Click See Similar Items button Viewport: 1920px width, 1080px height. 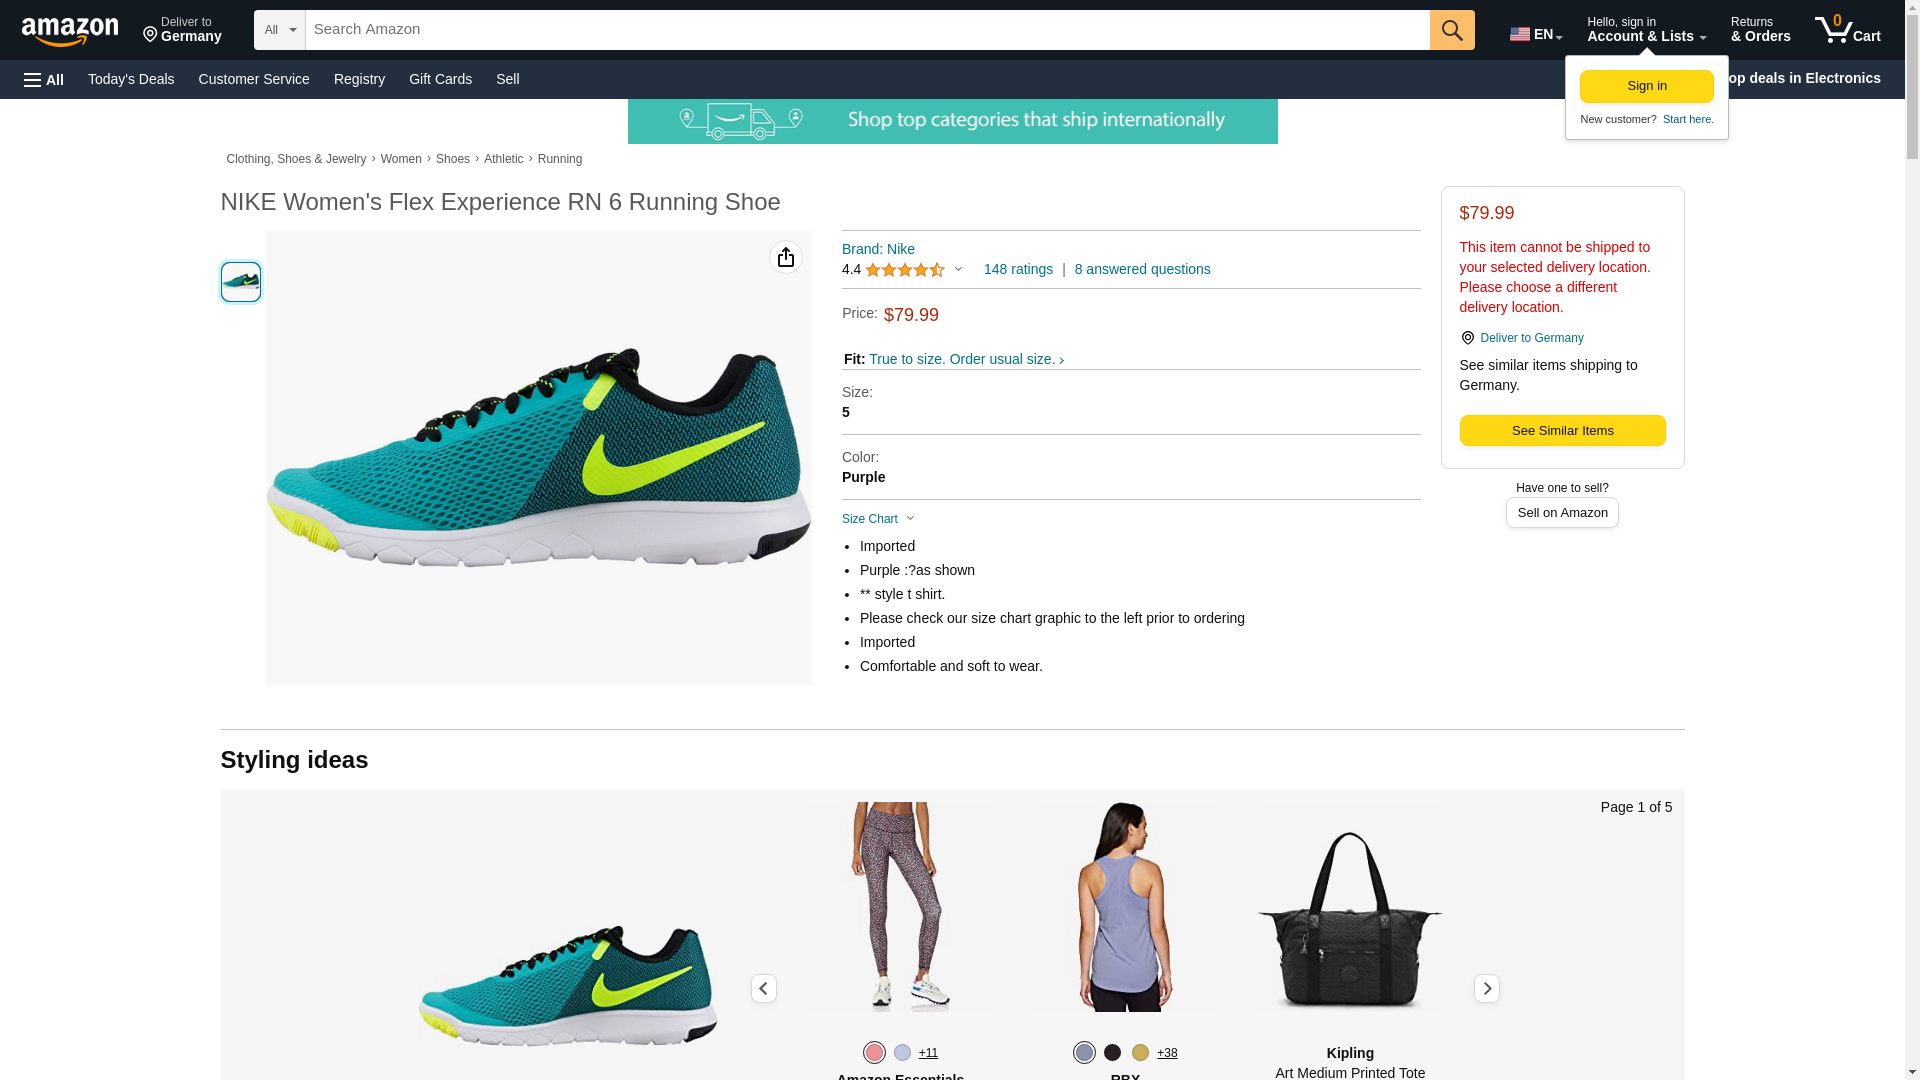[1562, 431]
